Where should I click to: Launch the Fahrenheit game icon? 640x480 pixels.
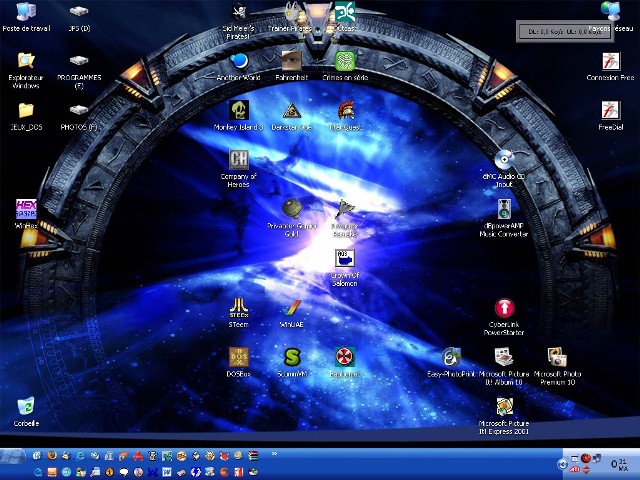[291, 67]
